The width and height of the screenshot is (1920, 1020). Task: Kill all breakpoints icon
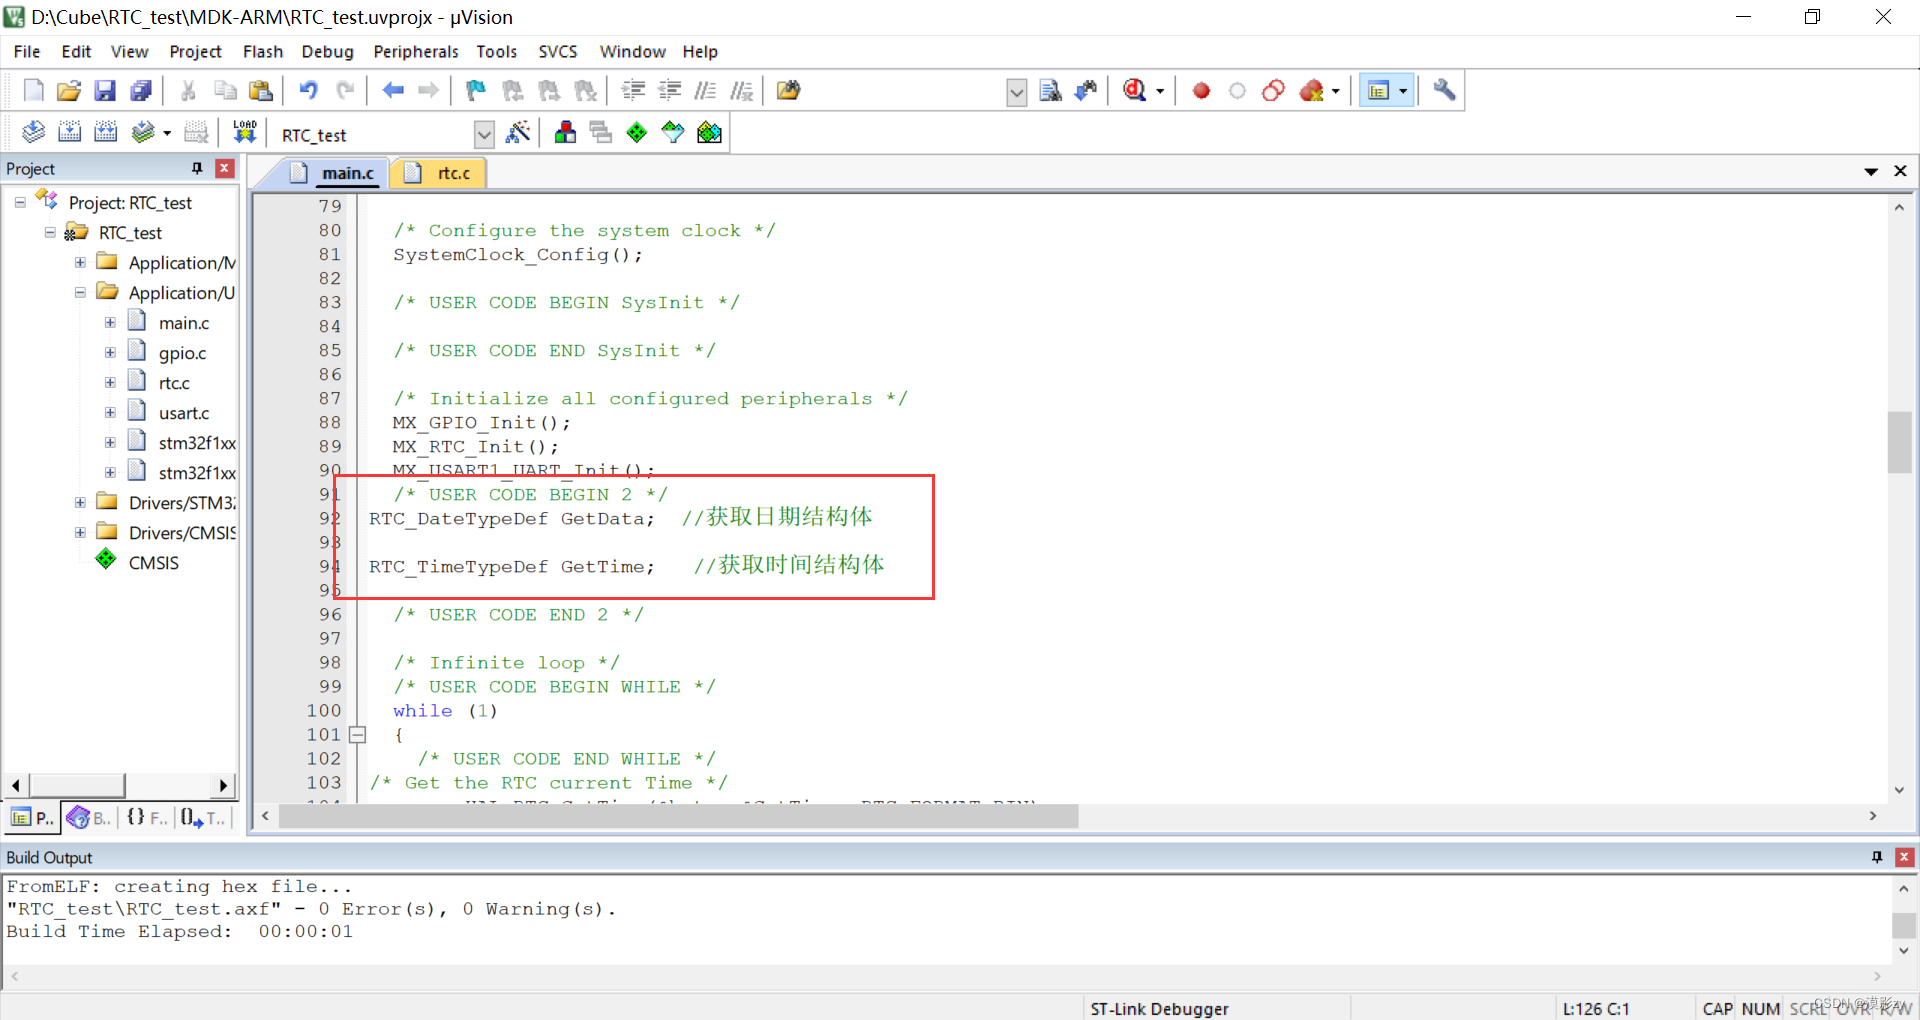click(1311, 91)
